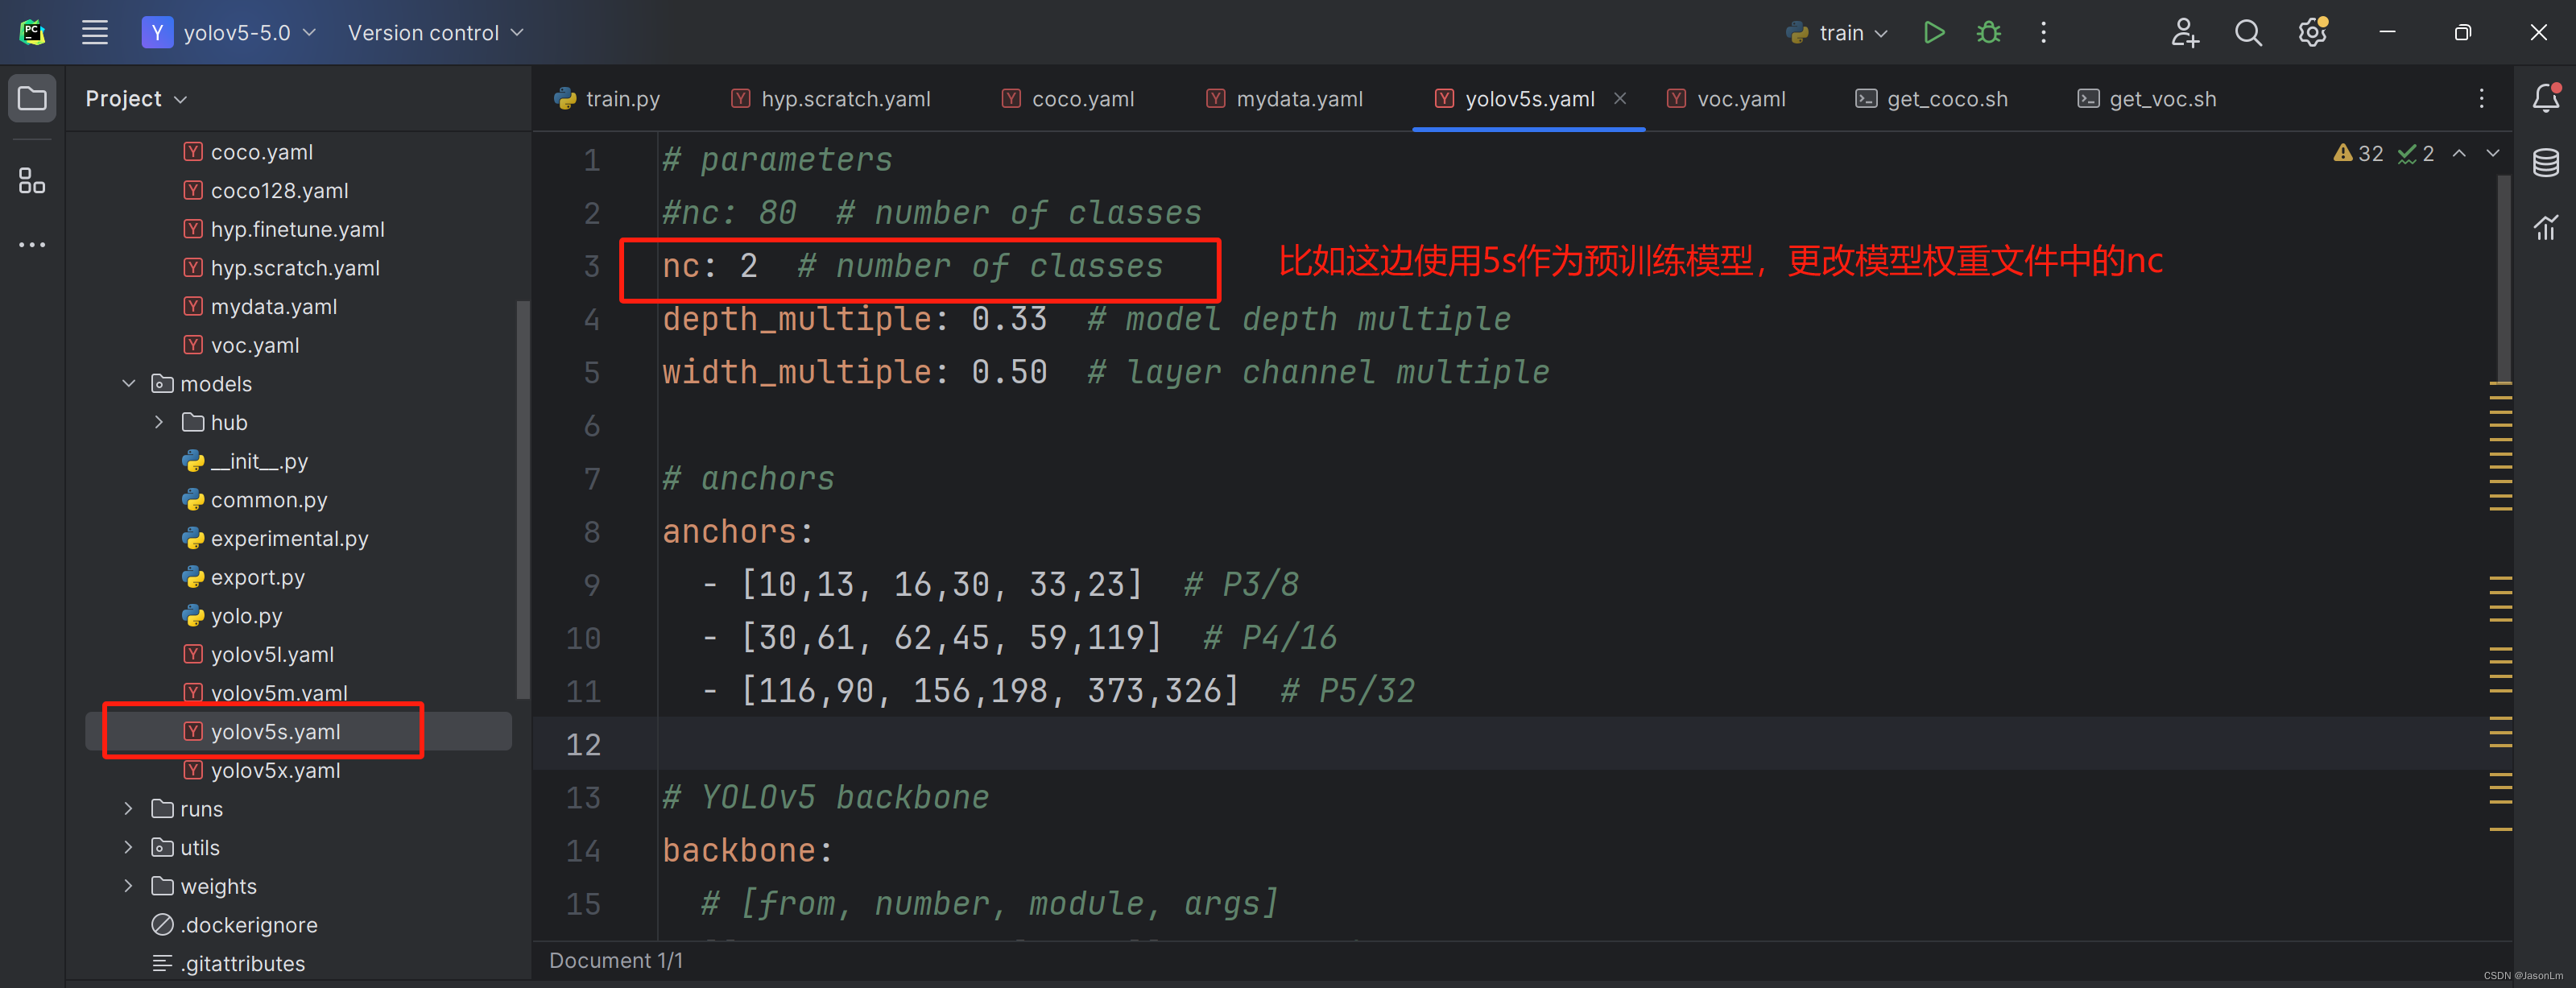The height and width of the screenshot is (988, 2576).
Task: Run the train configuration
Action: point(1933,32)
